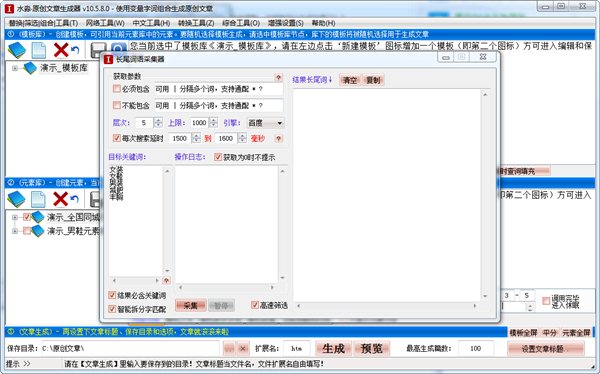Open 替换|筛选|组合|工具(T) menu

(x=43, y=23)
